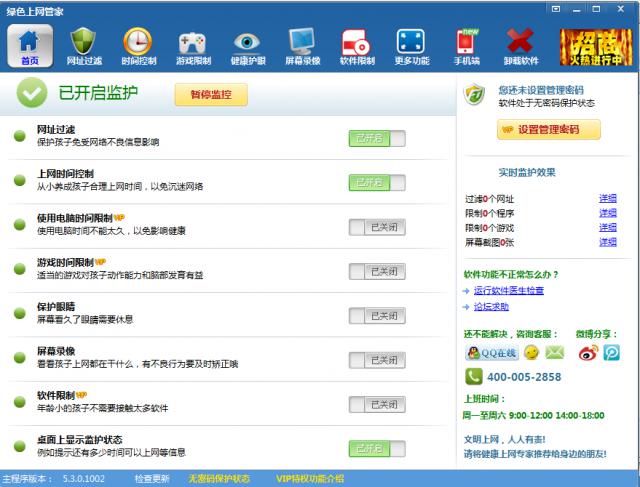This screenshot has height=487, width=640.
Task: Open 时间控制 clock icon
Action: click(138, 46)
